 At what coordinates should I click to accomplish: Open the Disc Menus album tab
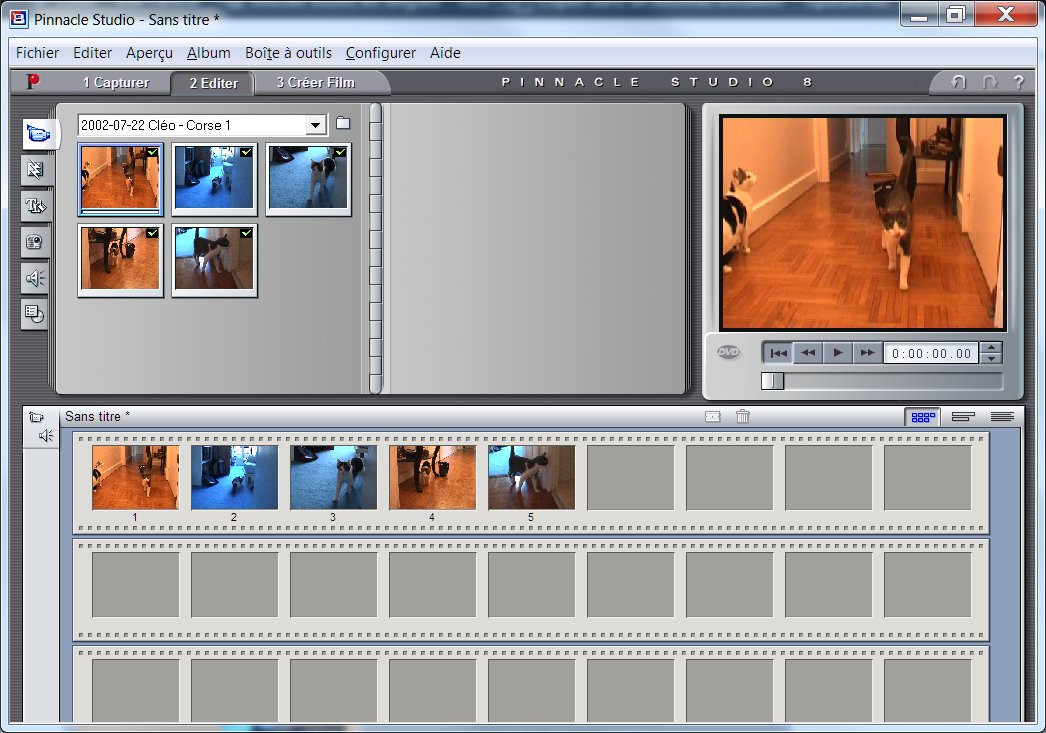point(35,315)
